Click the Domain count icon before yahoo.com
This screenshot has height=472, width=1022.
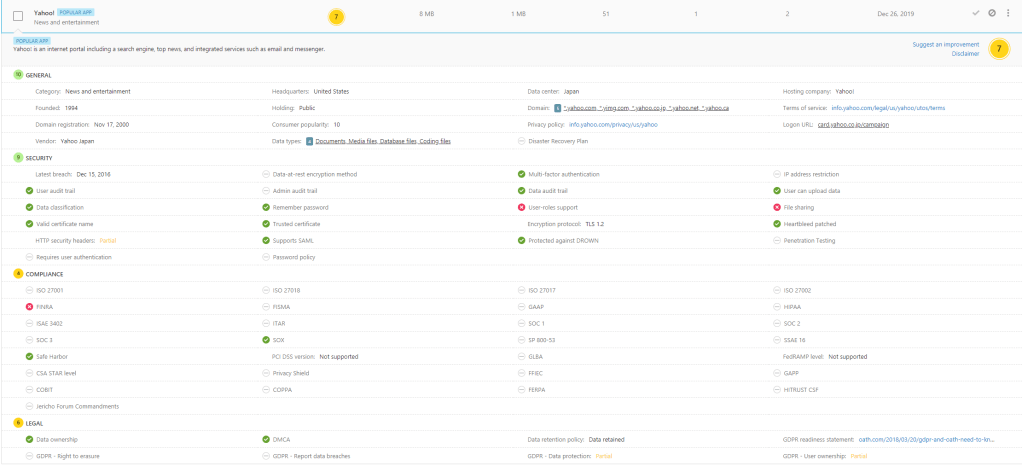[x=557, y=108]
